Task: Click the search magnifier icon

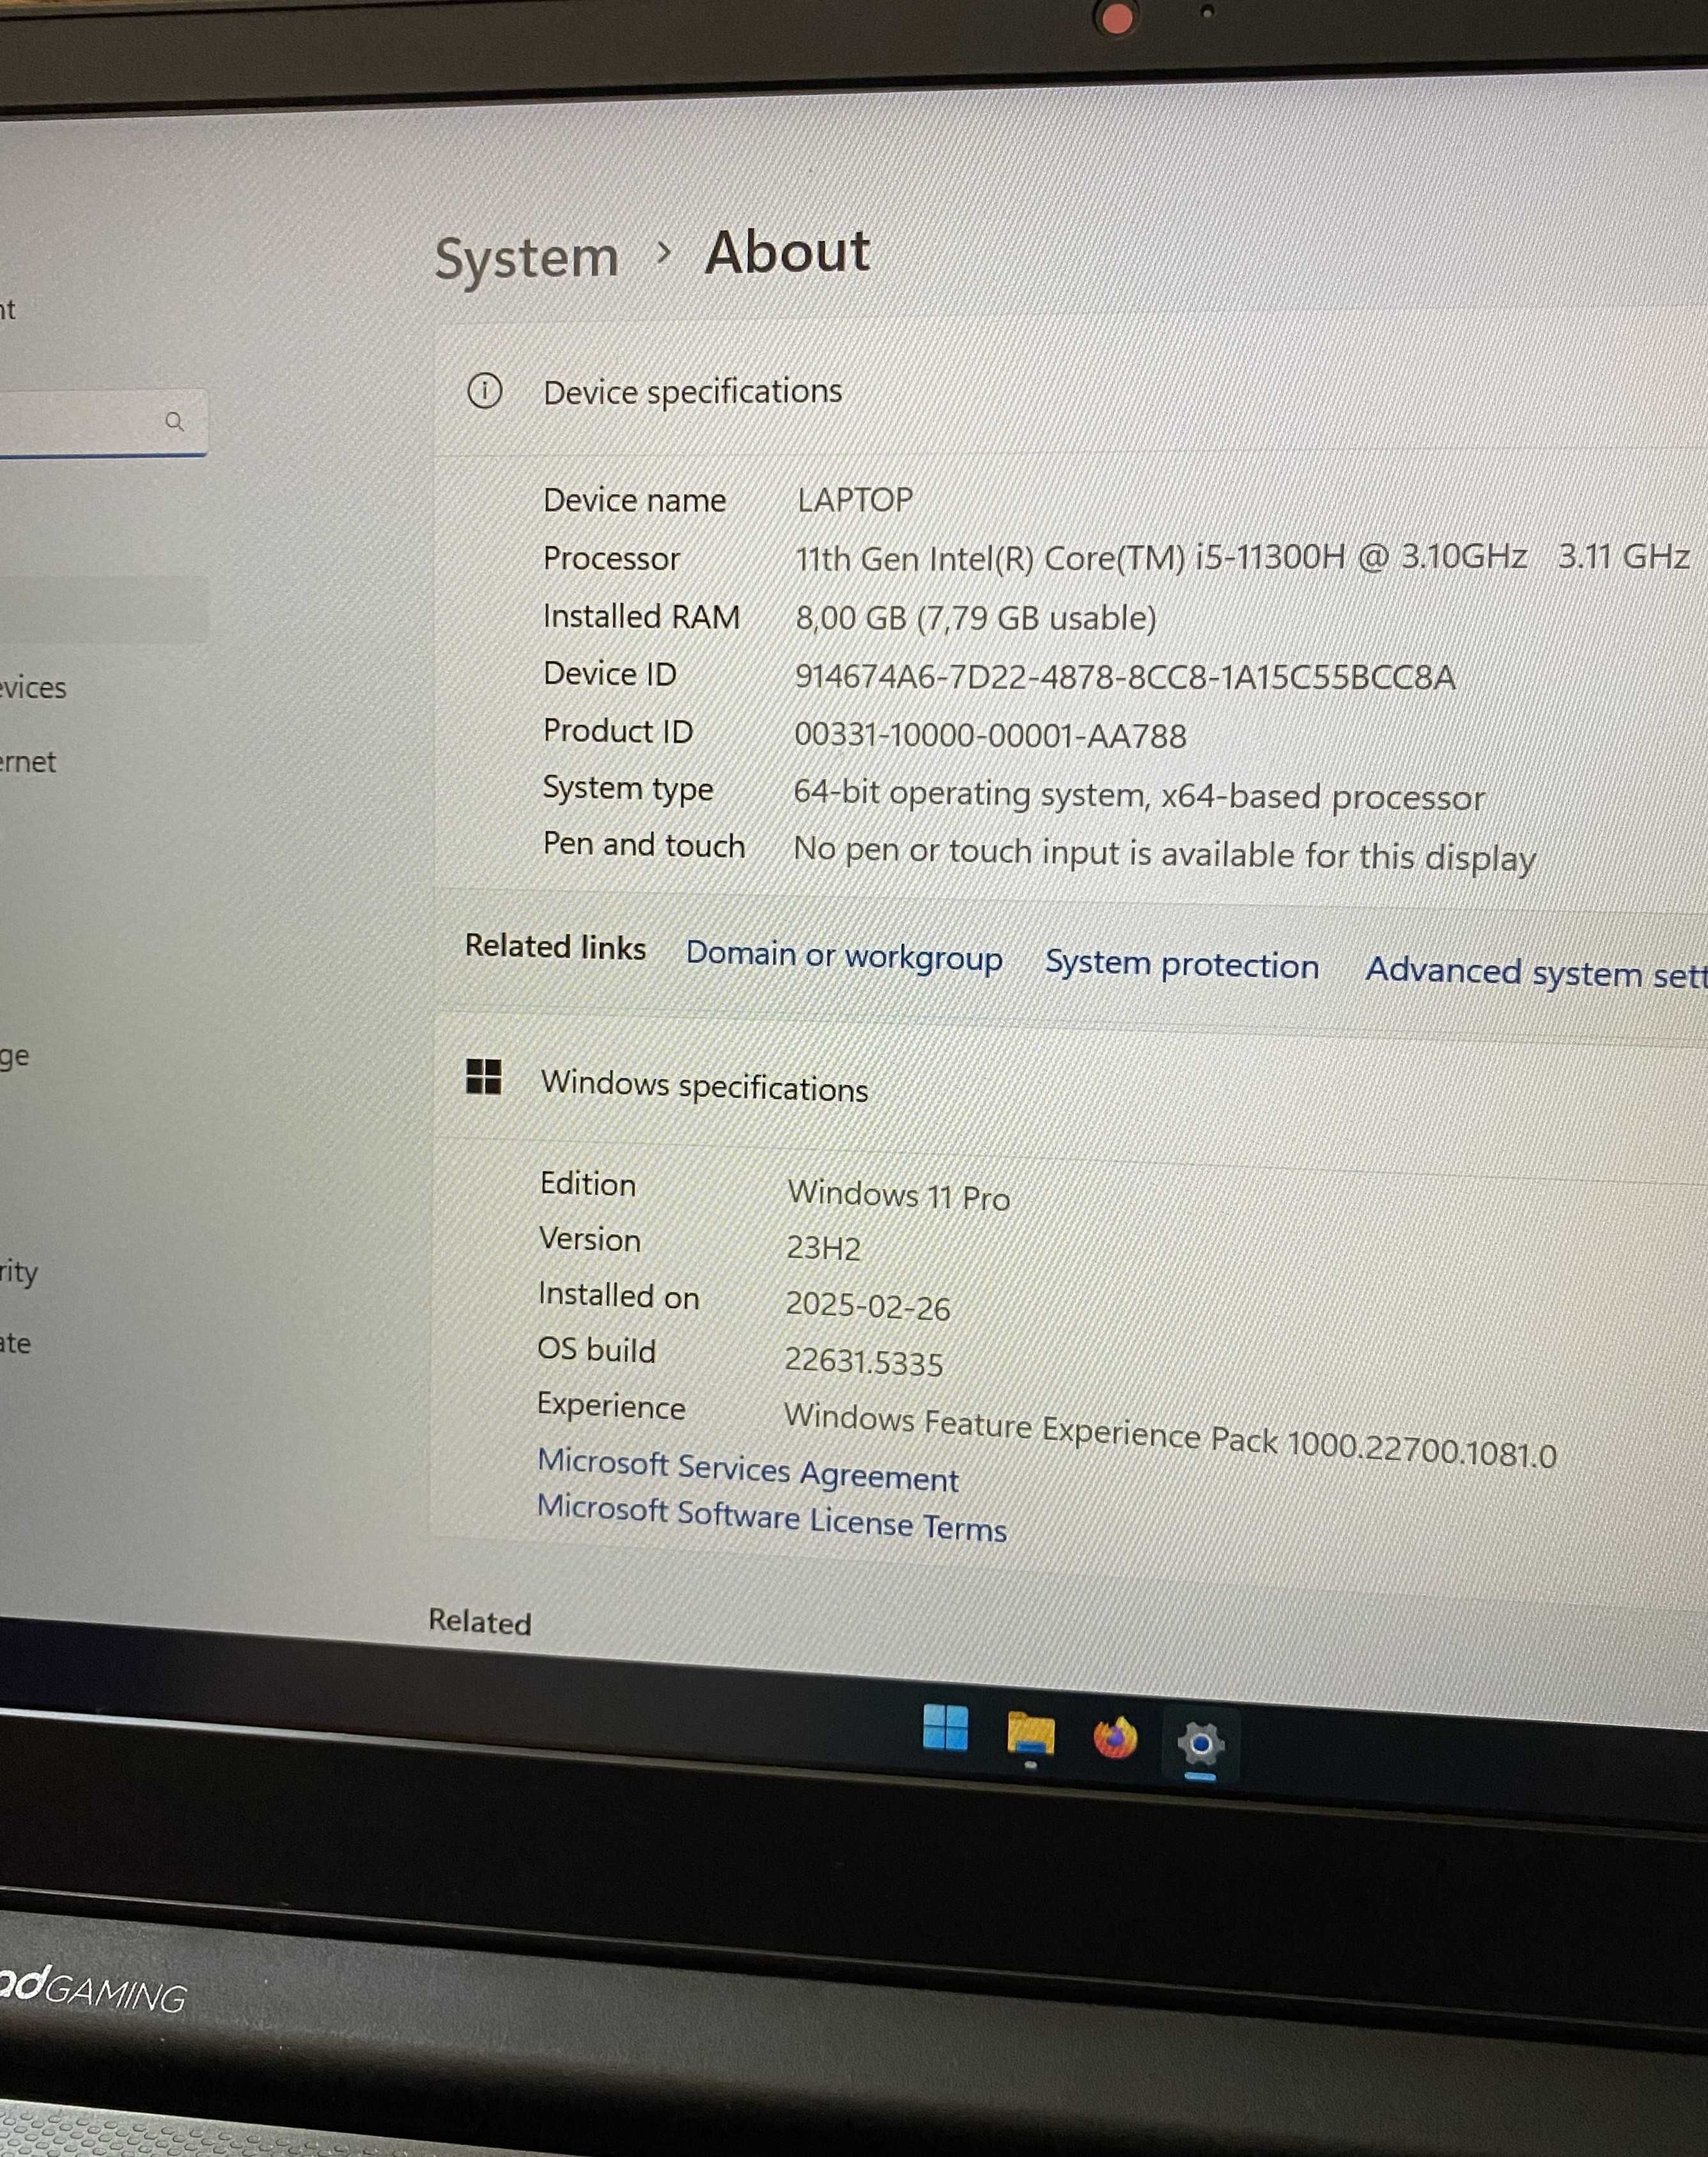Action: point(175,421)
